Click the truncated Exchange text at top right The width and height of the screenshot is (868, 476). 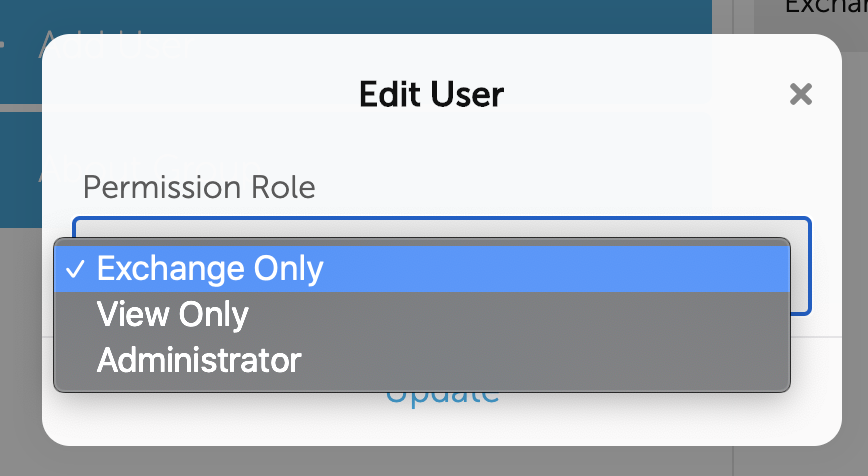pos(825,7)
